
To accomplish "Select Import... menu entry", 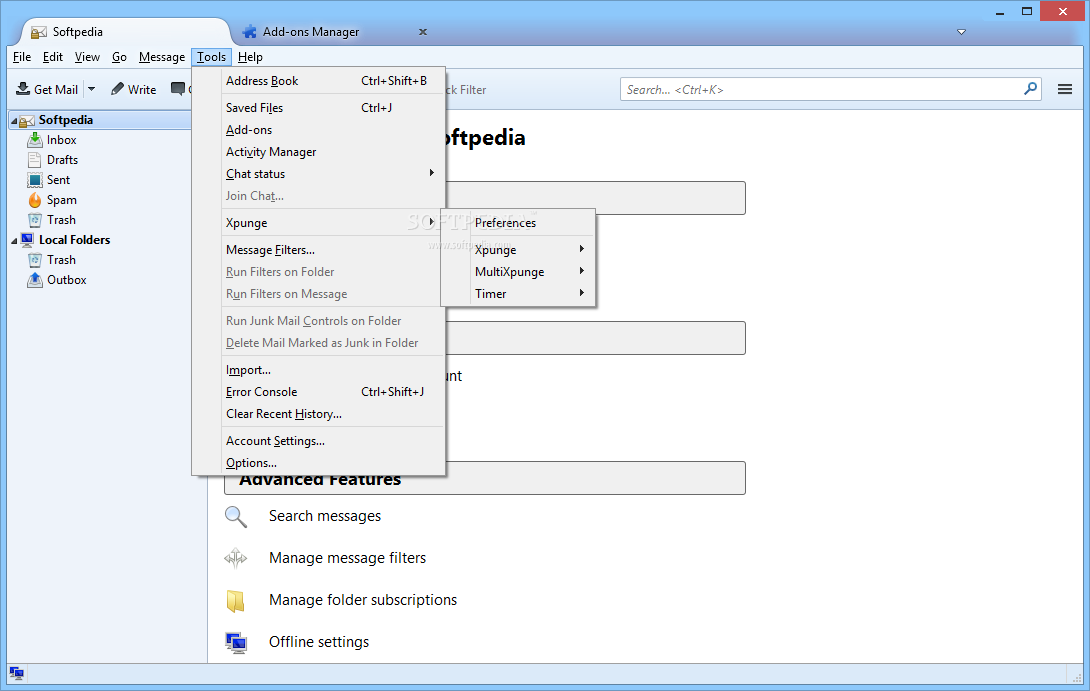I will (318, 370).
